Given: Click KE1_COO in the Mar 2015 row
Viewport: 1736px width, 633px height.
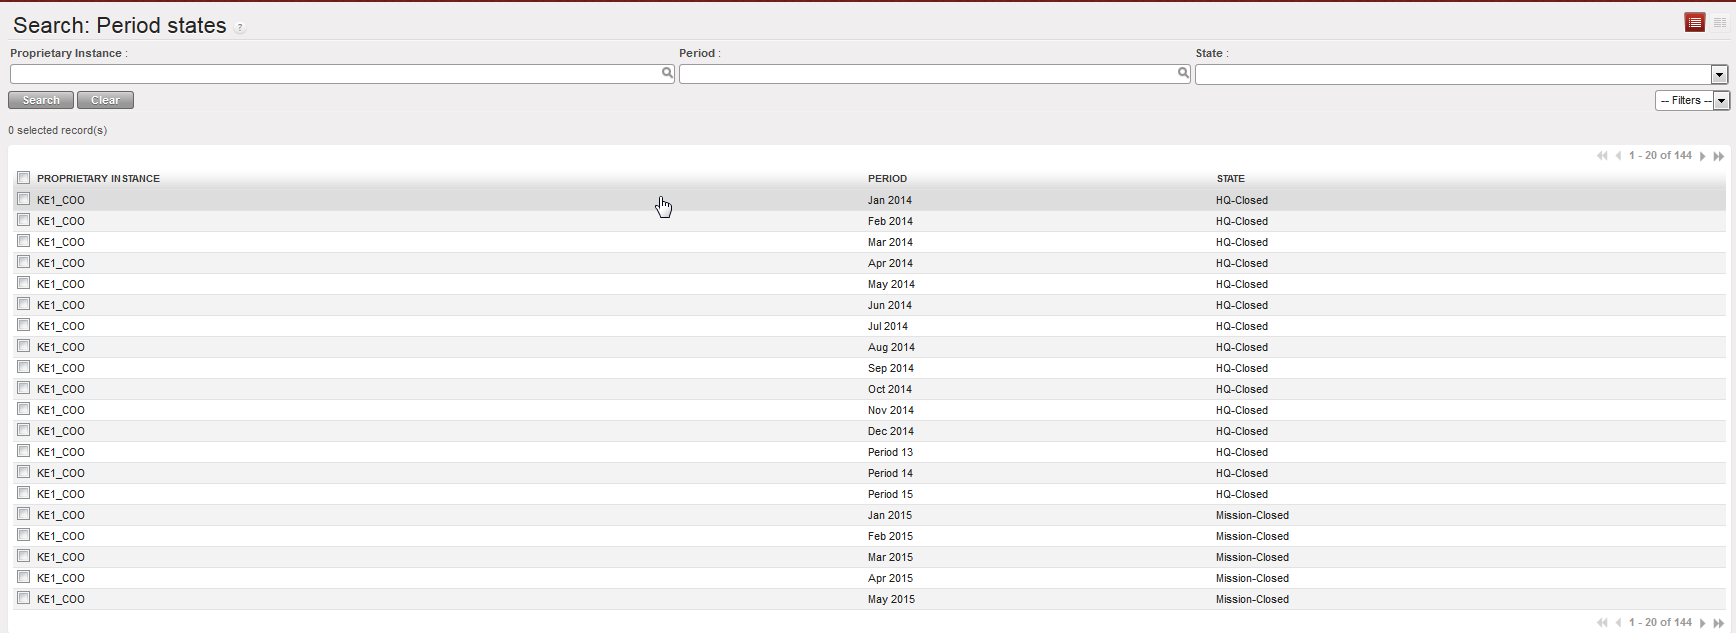Looking at the screenshot, I should tap(61, 557).
